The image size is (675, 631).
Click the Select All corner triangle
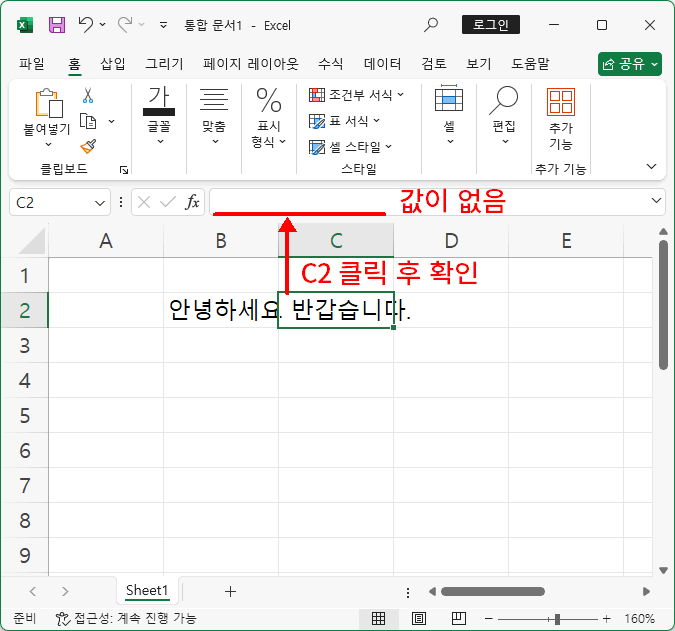(31, 241)
